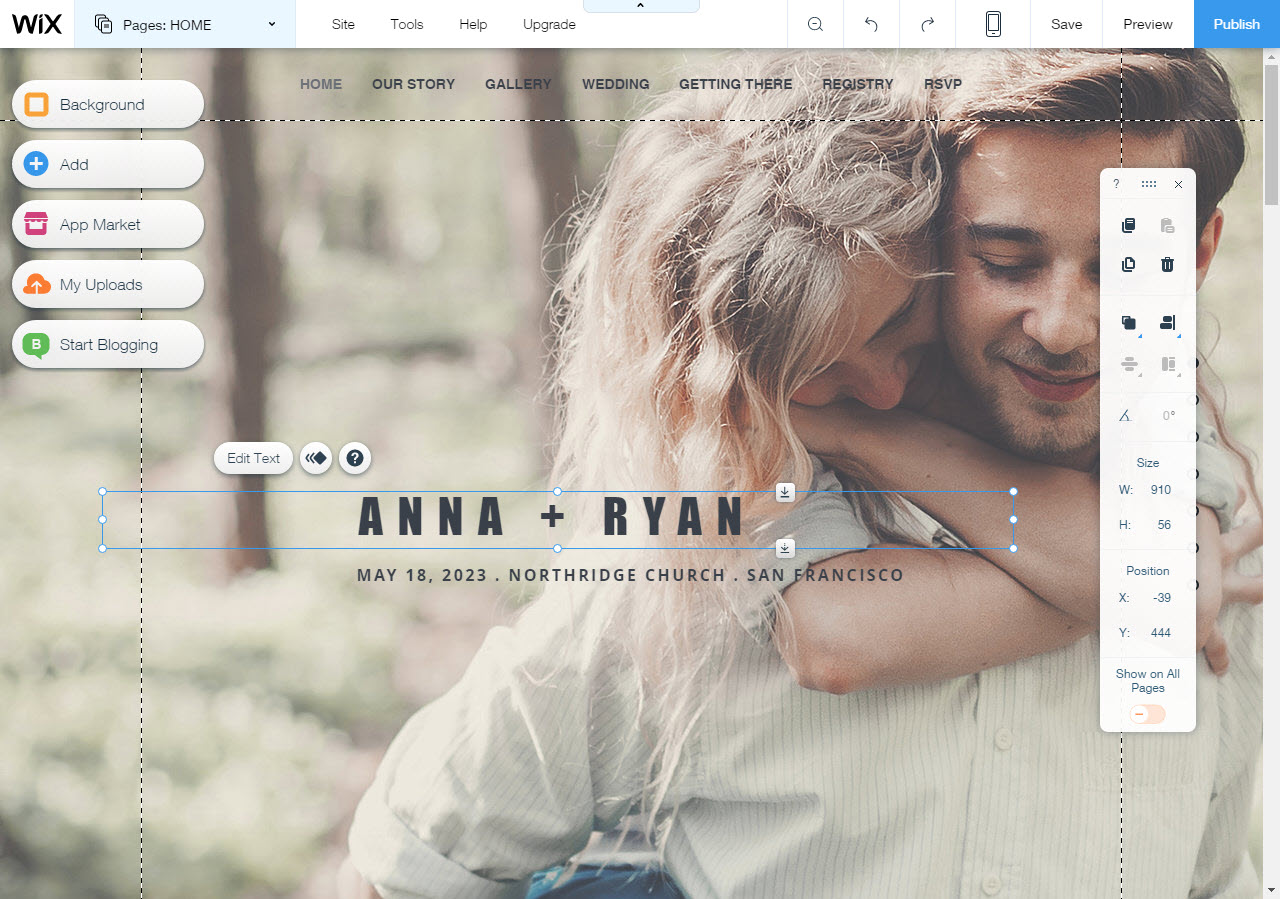Click the pink App Market store icon
Image resolution: width=1280 pixels, height=899 pixels.
coord(36,224)
